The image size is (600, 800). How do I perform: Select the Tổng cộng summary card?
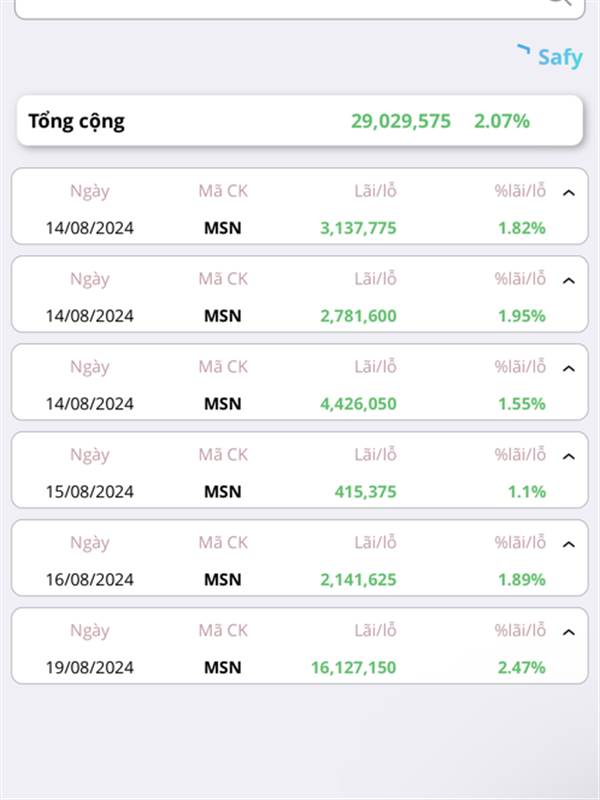click(x=299, y=121)
